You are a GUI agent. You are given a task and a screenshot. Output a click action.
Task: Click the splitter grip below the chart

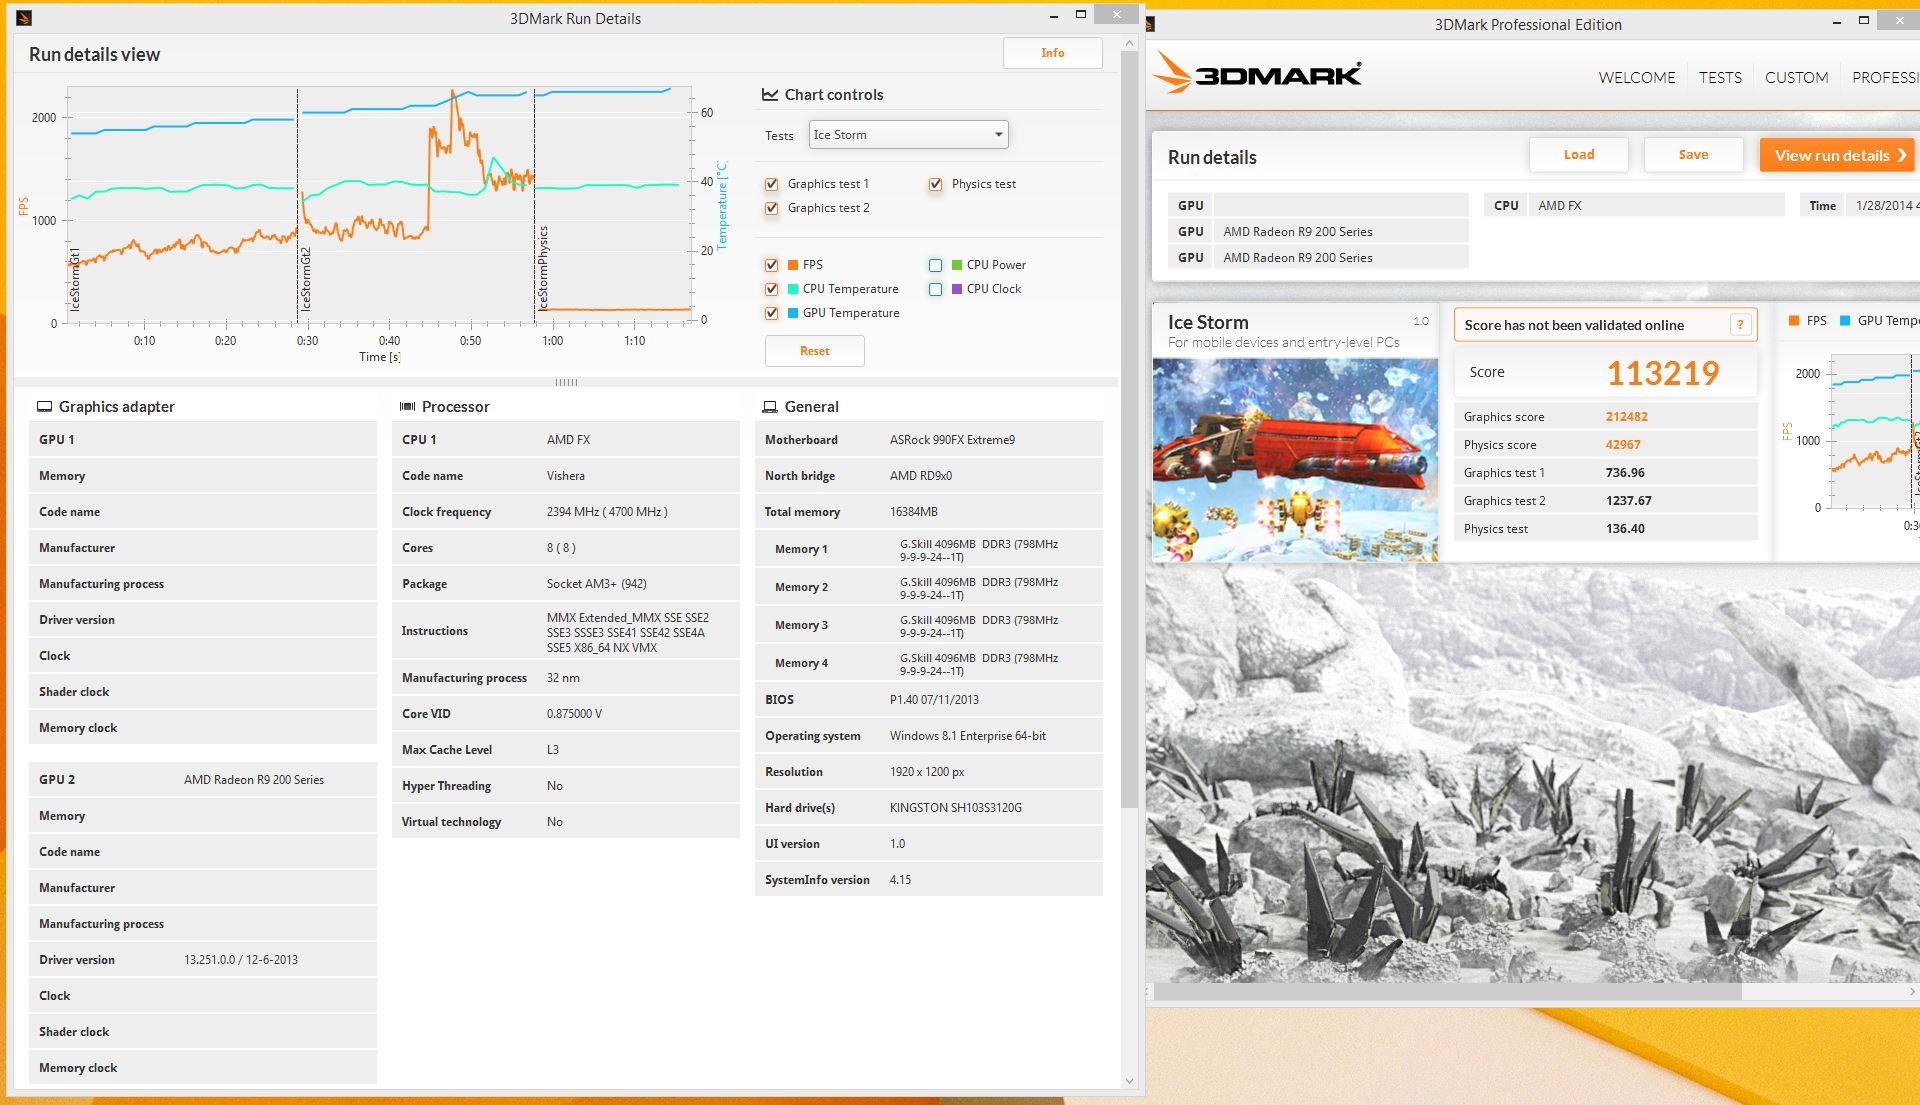point(566,382)
